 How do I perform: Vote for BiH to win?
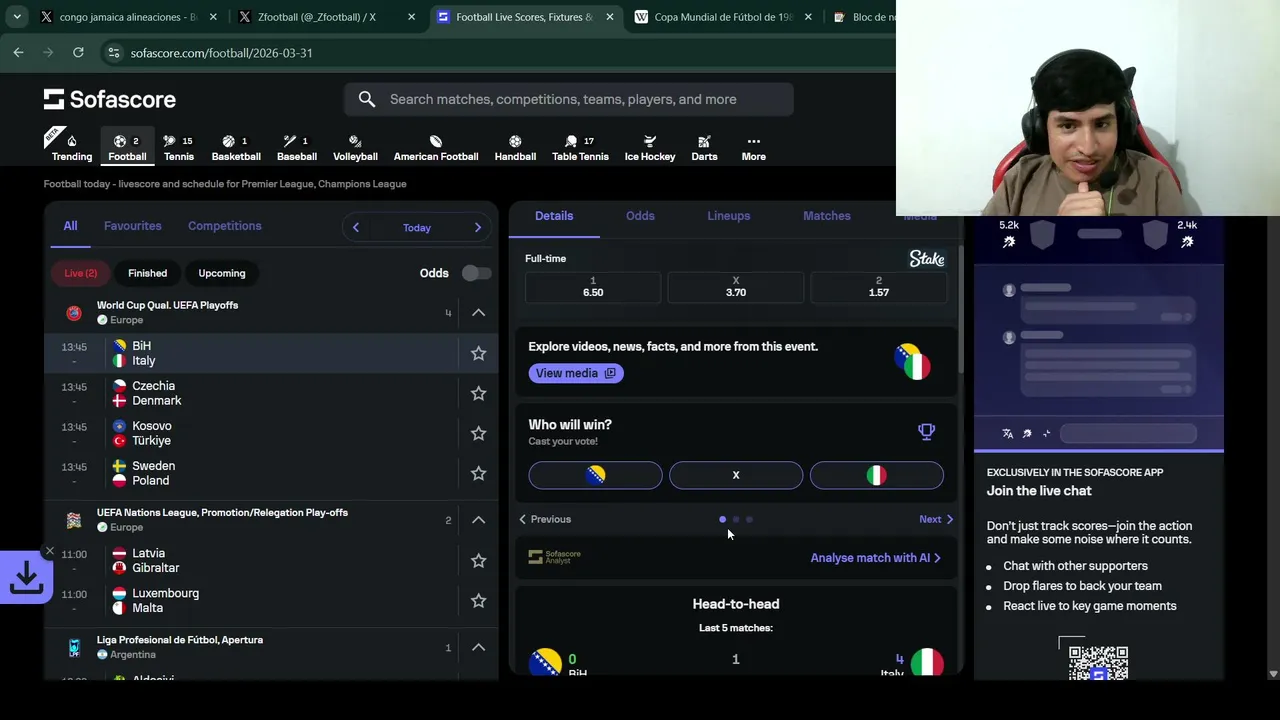pyautogui.click(x=595, y=475)
